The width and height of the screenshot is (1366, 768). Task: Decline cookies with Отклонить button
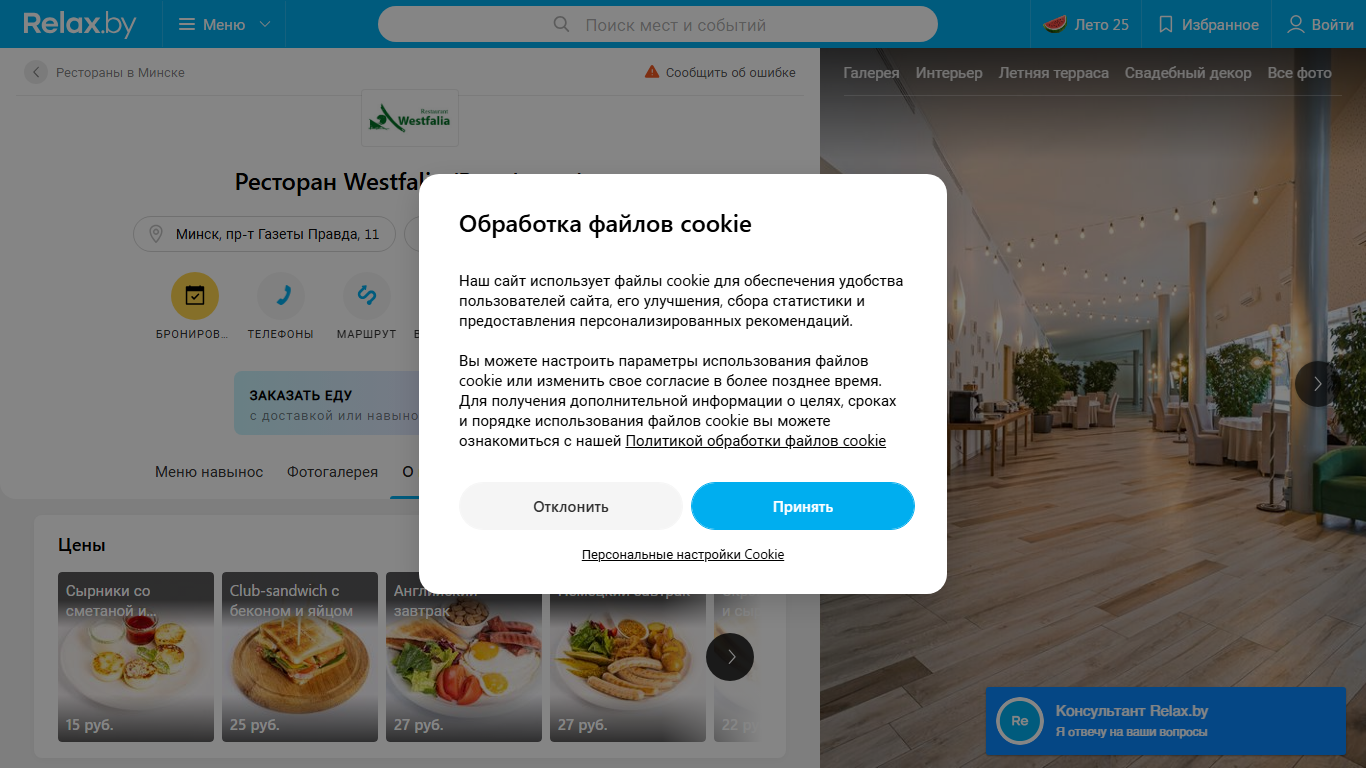pos(571,506)
